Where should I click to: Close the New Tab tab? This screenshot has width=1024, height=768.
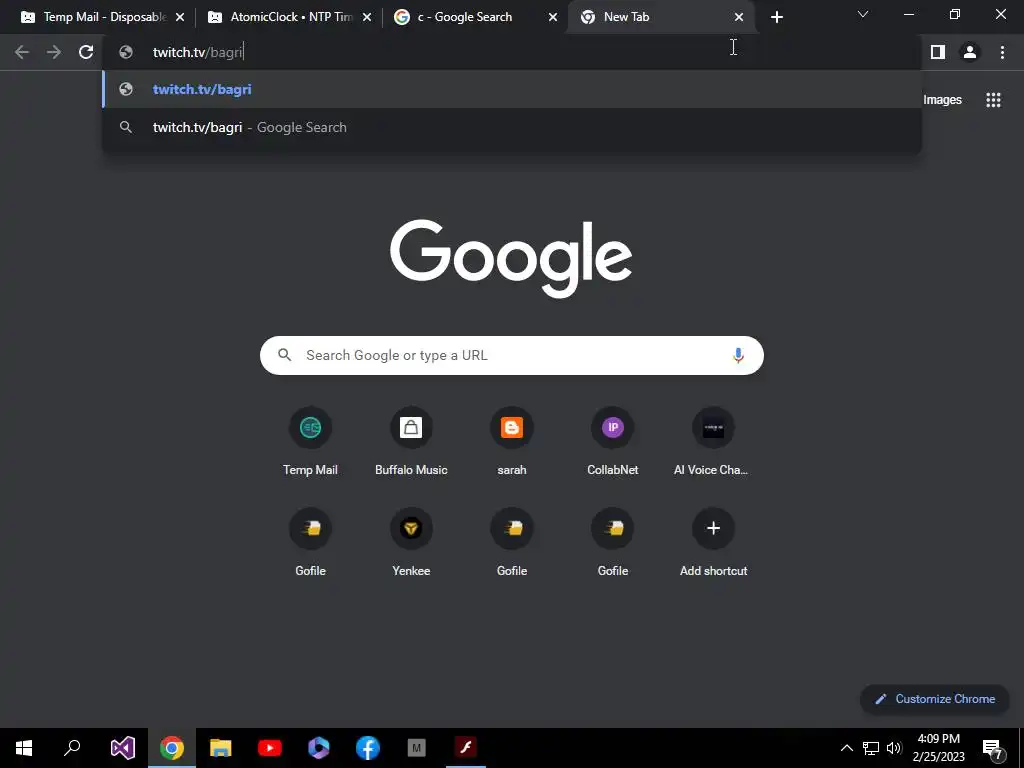(x=739, y=18)
